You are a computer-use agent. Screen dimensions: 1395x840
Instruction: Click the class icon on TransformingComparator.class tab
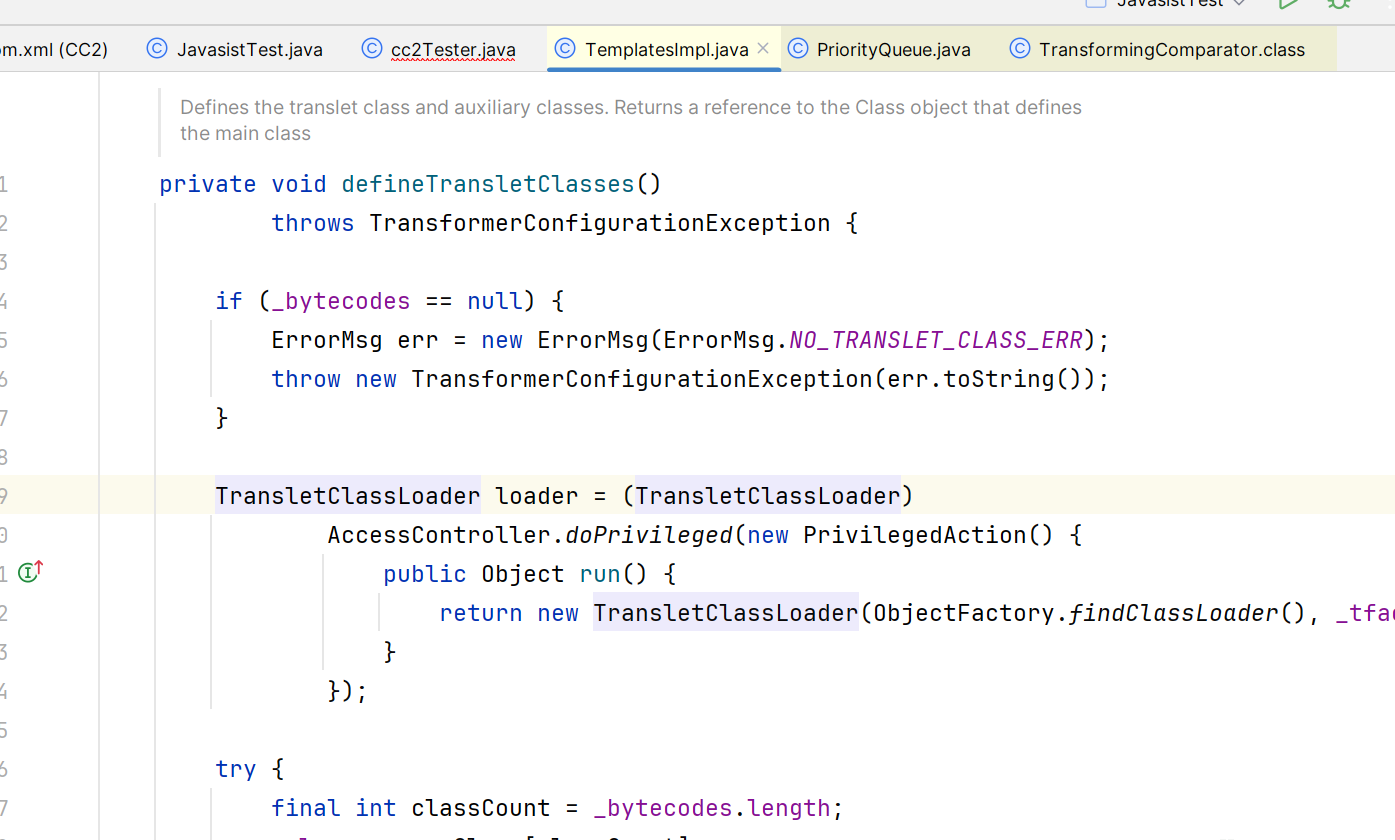tap(1020, 49)
